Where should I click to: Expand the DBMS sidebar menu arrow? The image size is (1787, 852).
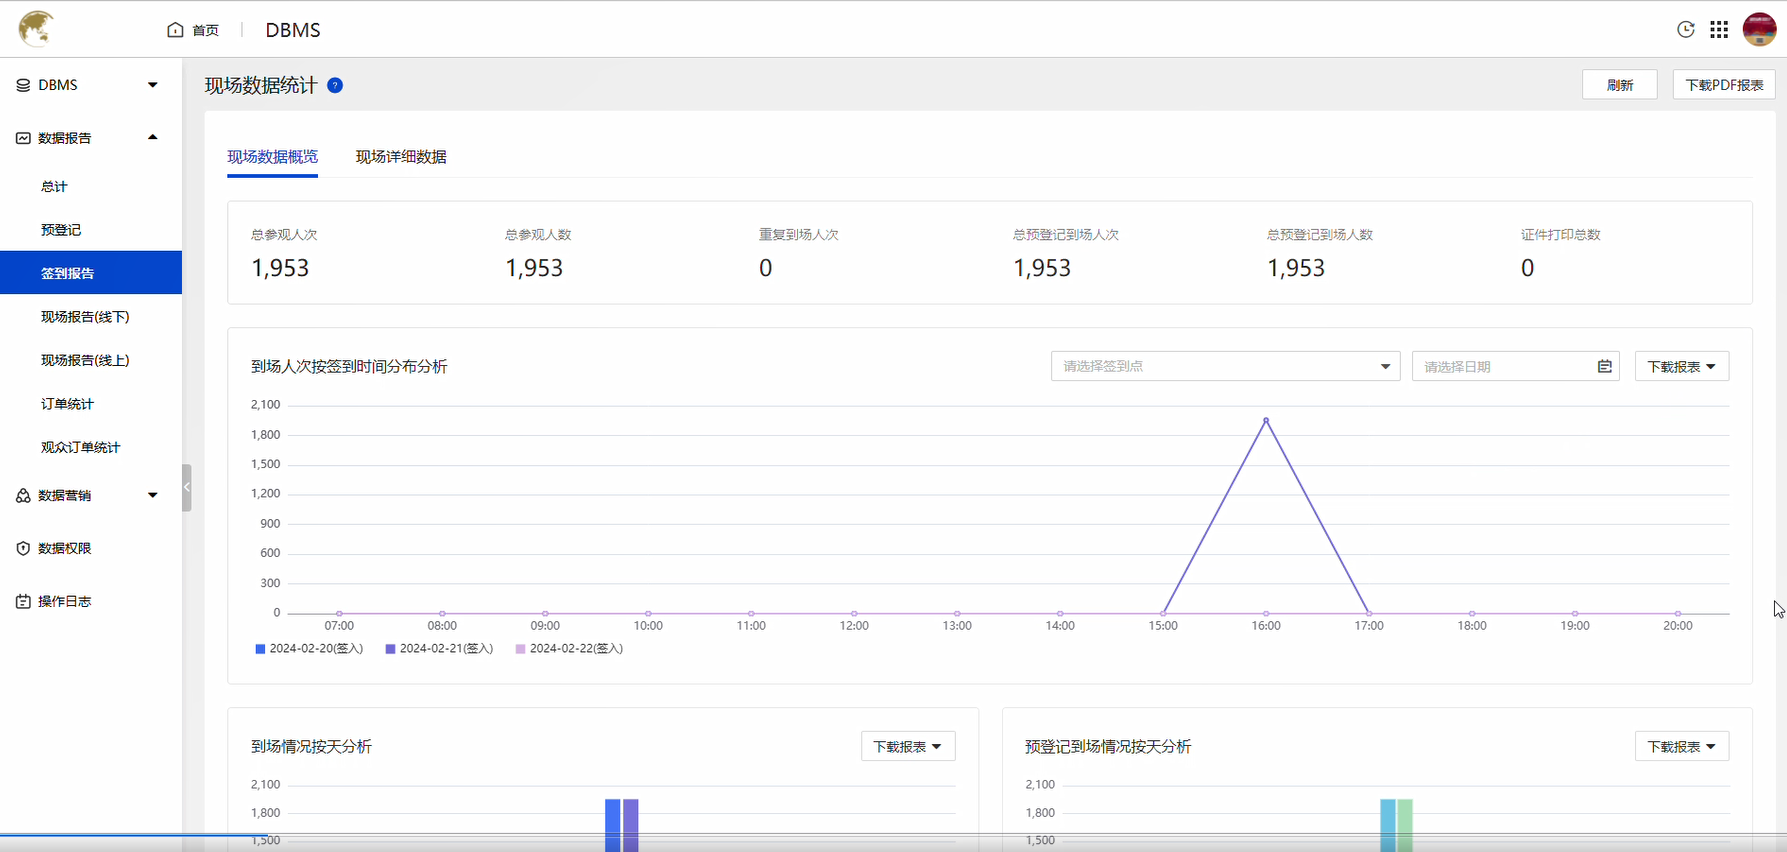coord(153,85)
